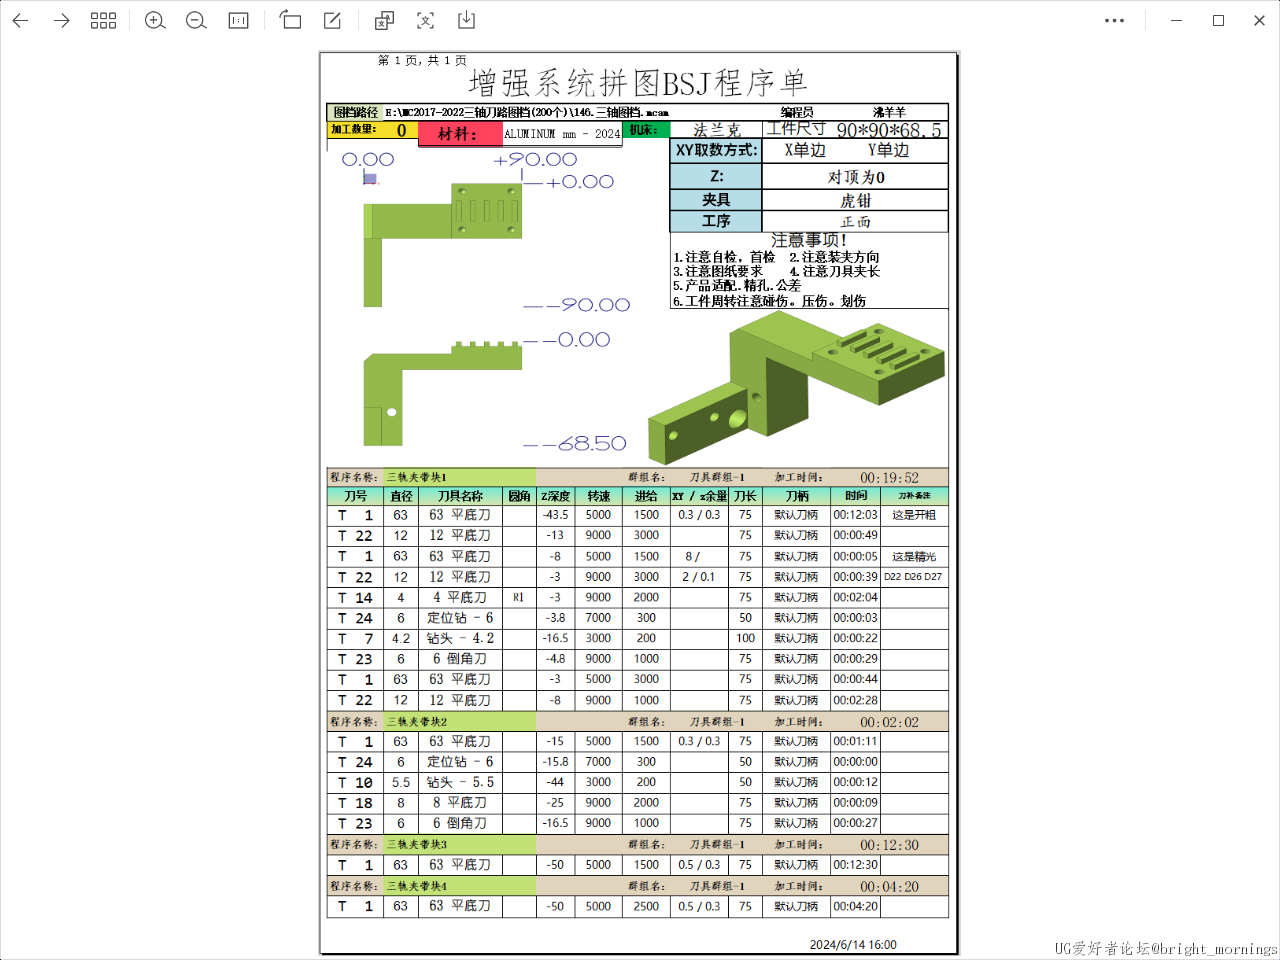1280x960 pixels.
Task: Click the 刀具名称 column header
Action: 460,496
